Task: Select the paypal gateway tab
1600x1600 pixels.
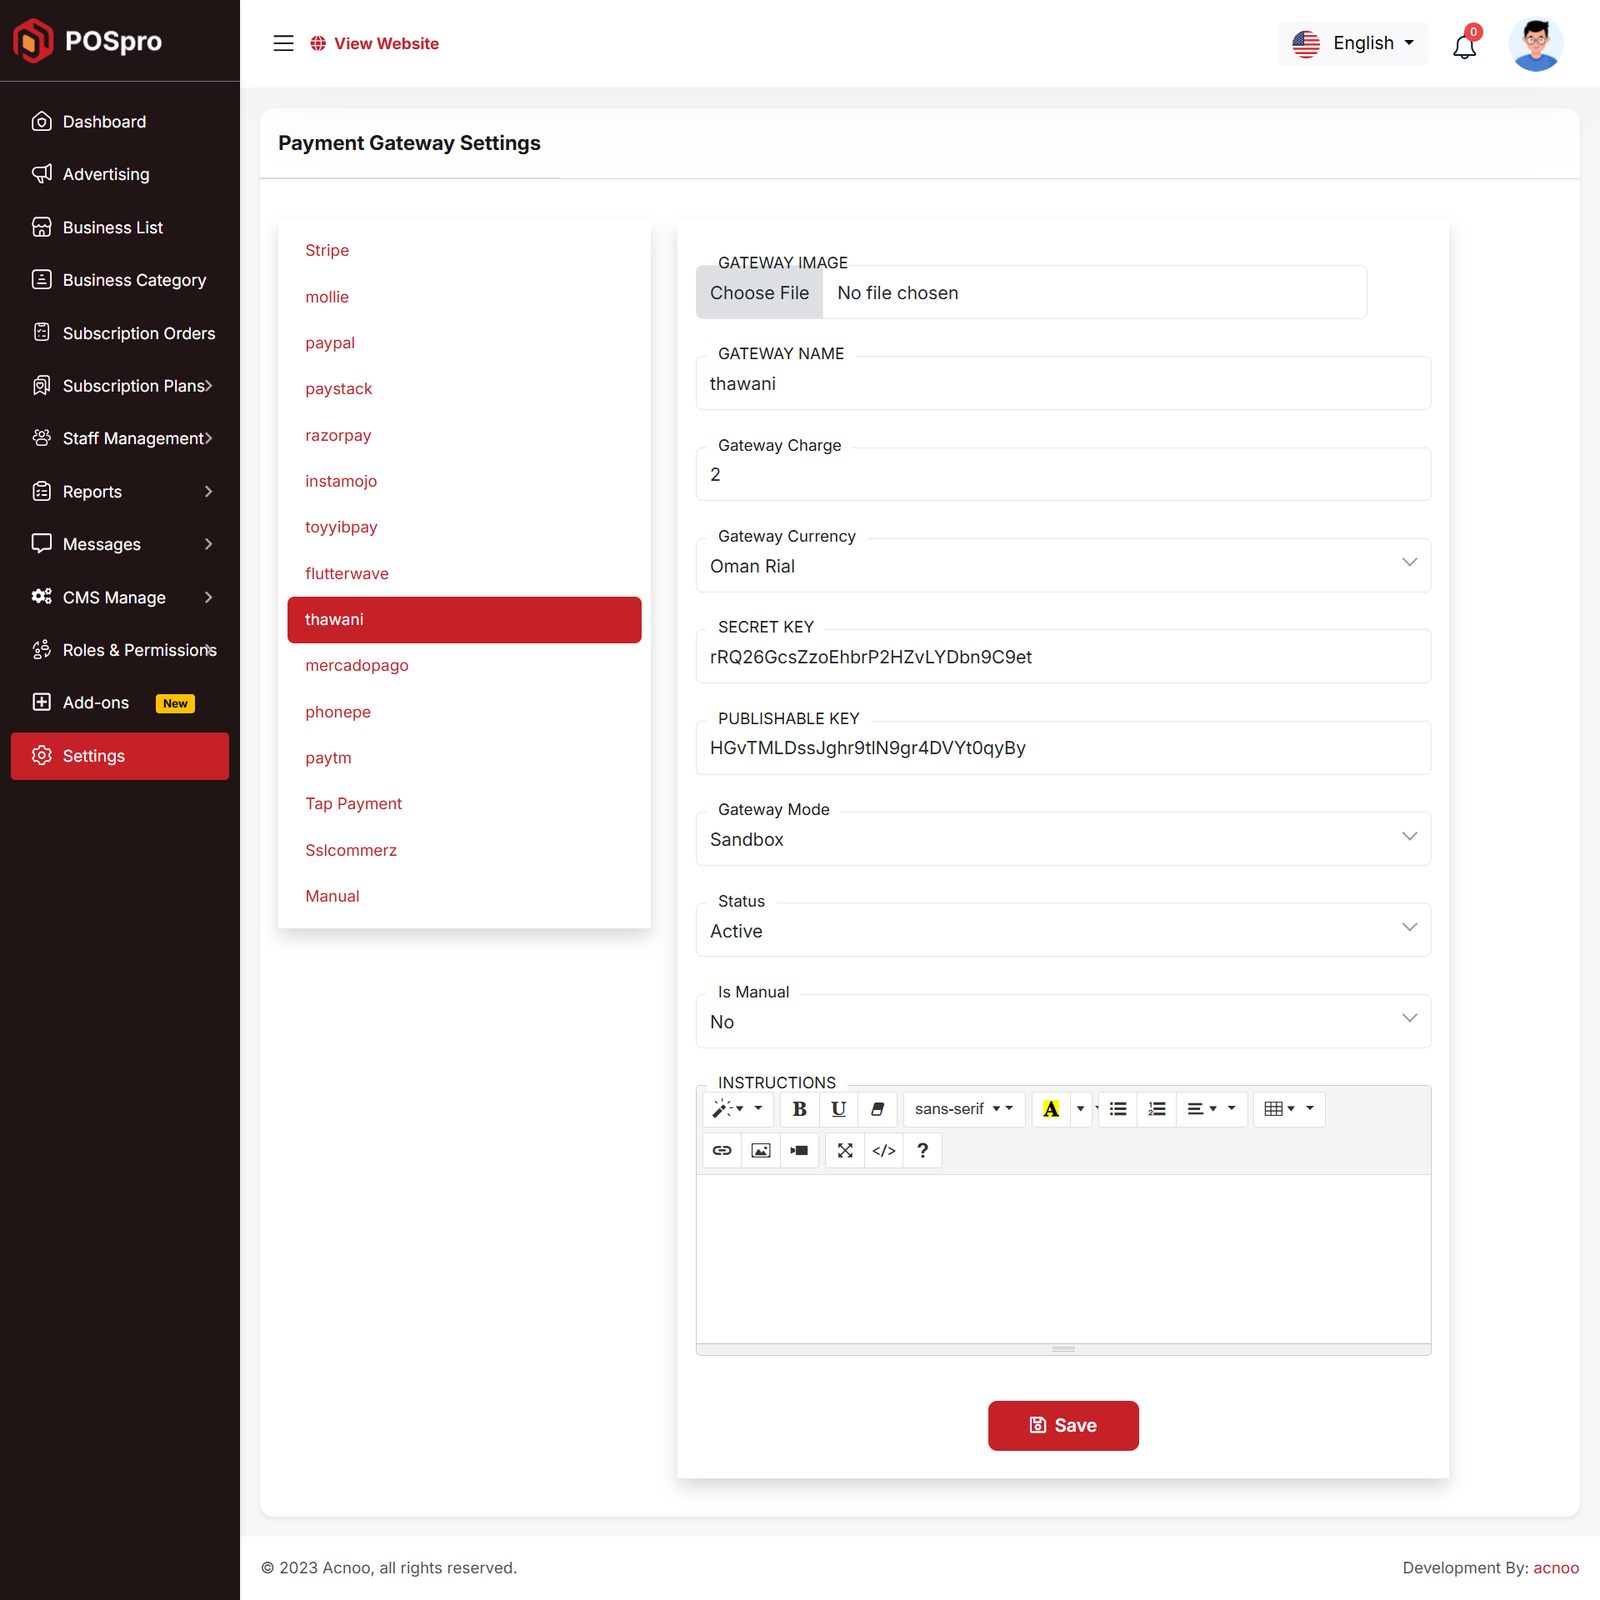Action: (330, 343)
